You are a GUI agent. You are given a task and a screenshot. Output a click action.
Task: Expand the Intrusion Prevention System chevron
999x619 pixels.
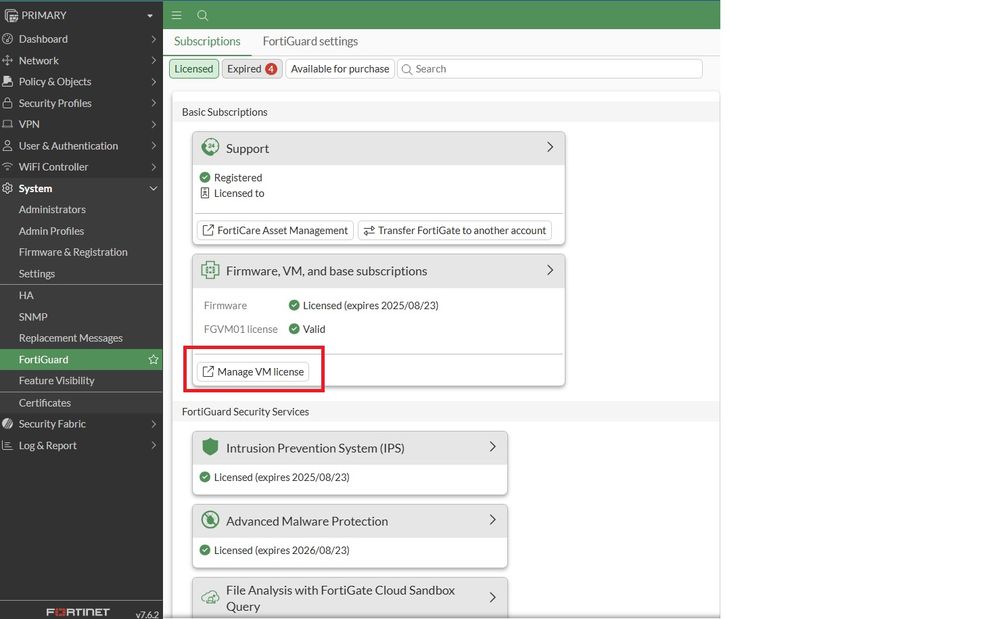(492, 447)
